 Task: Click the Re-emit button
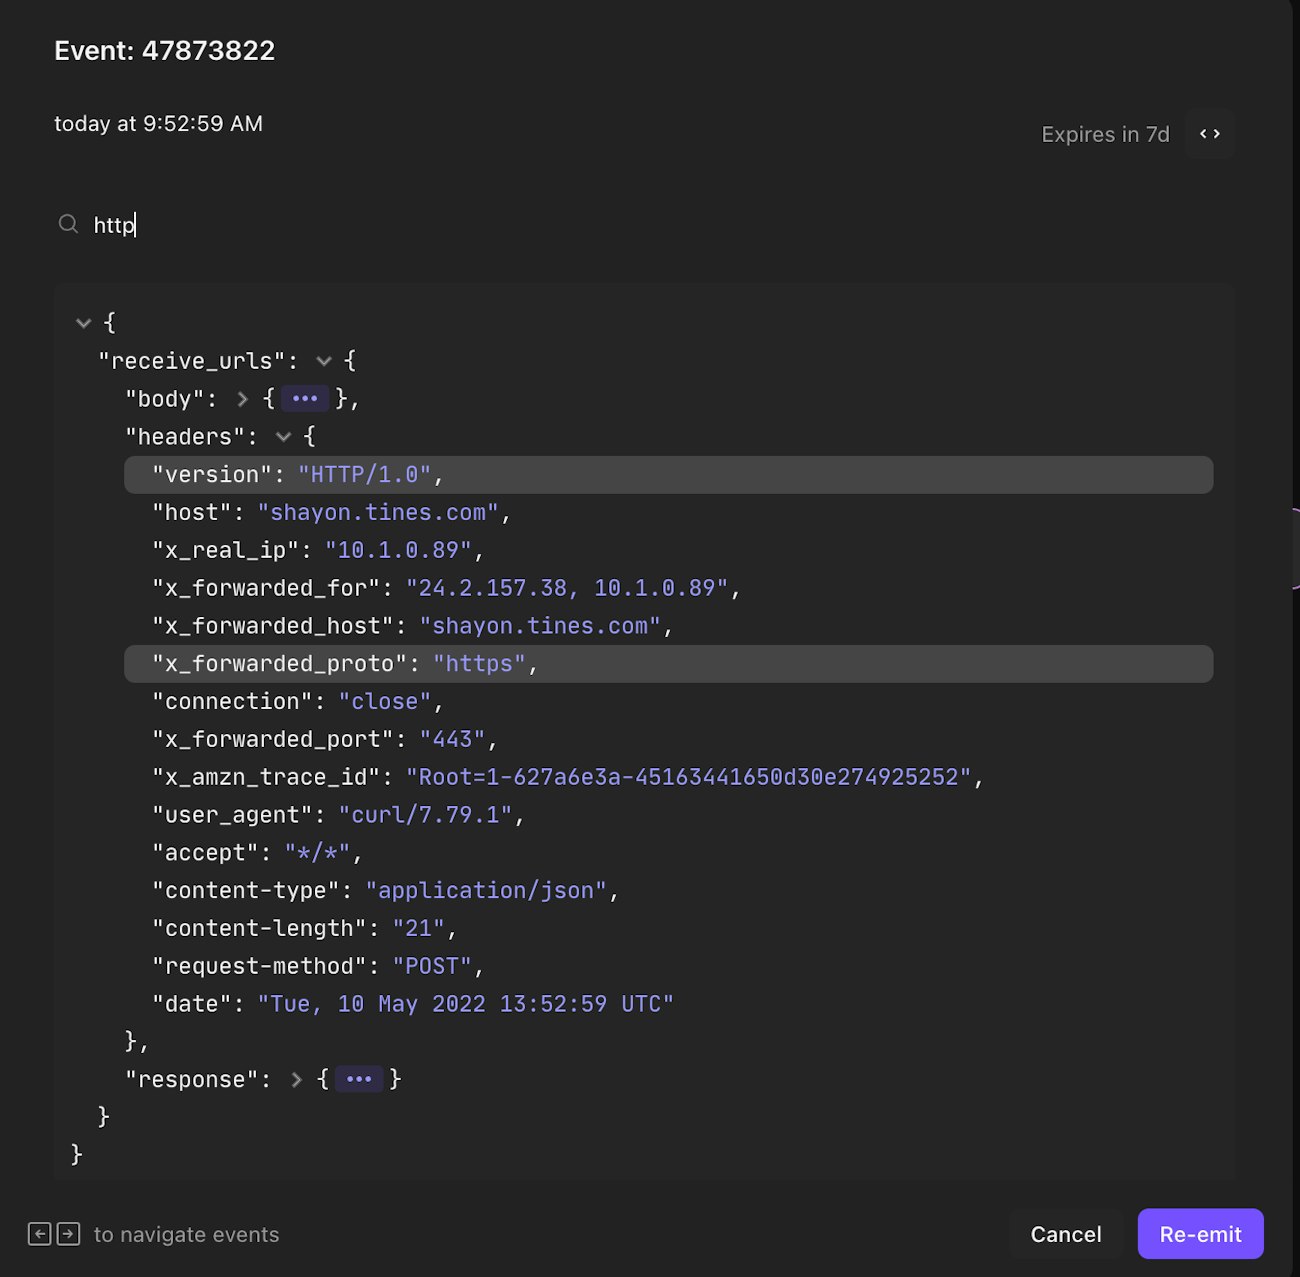click(x=1200, y=1234)
